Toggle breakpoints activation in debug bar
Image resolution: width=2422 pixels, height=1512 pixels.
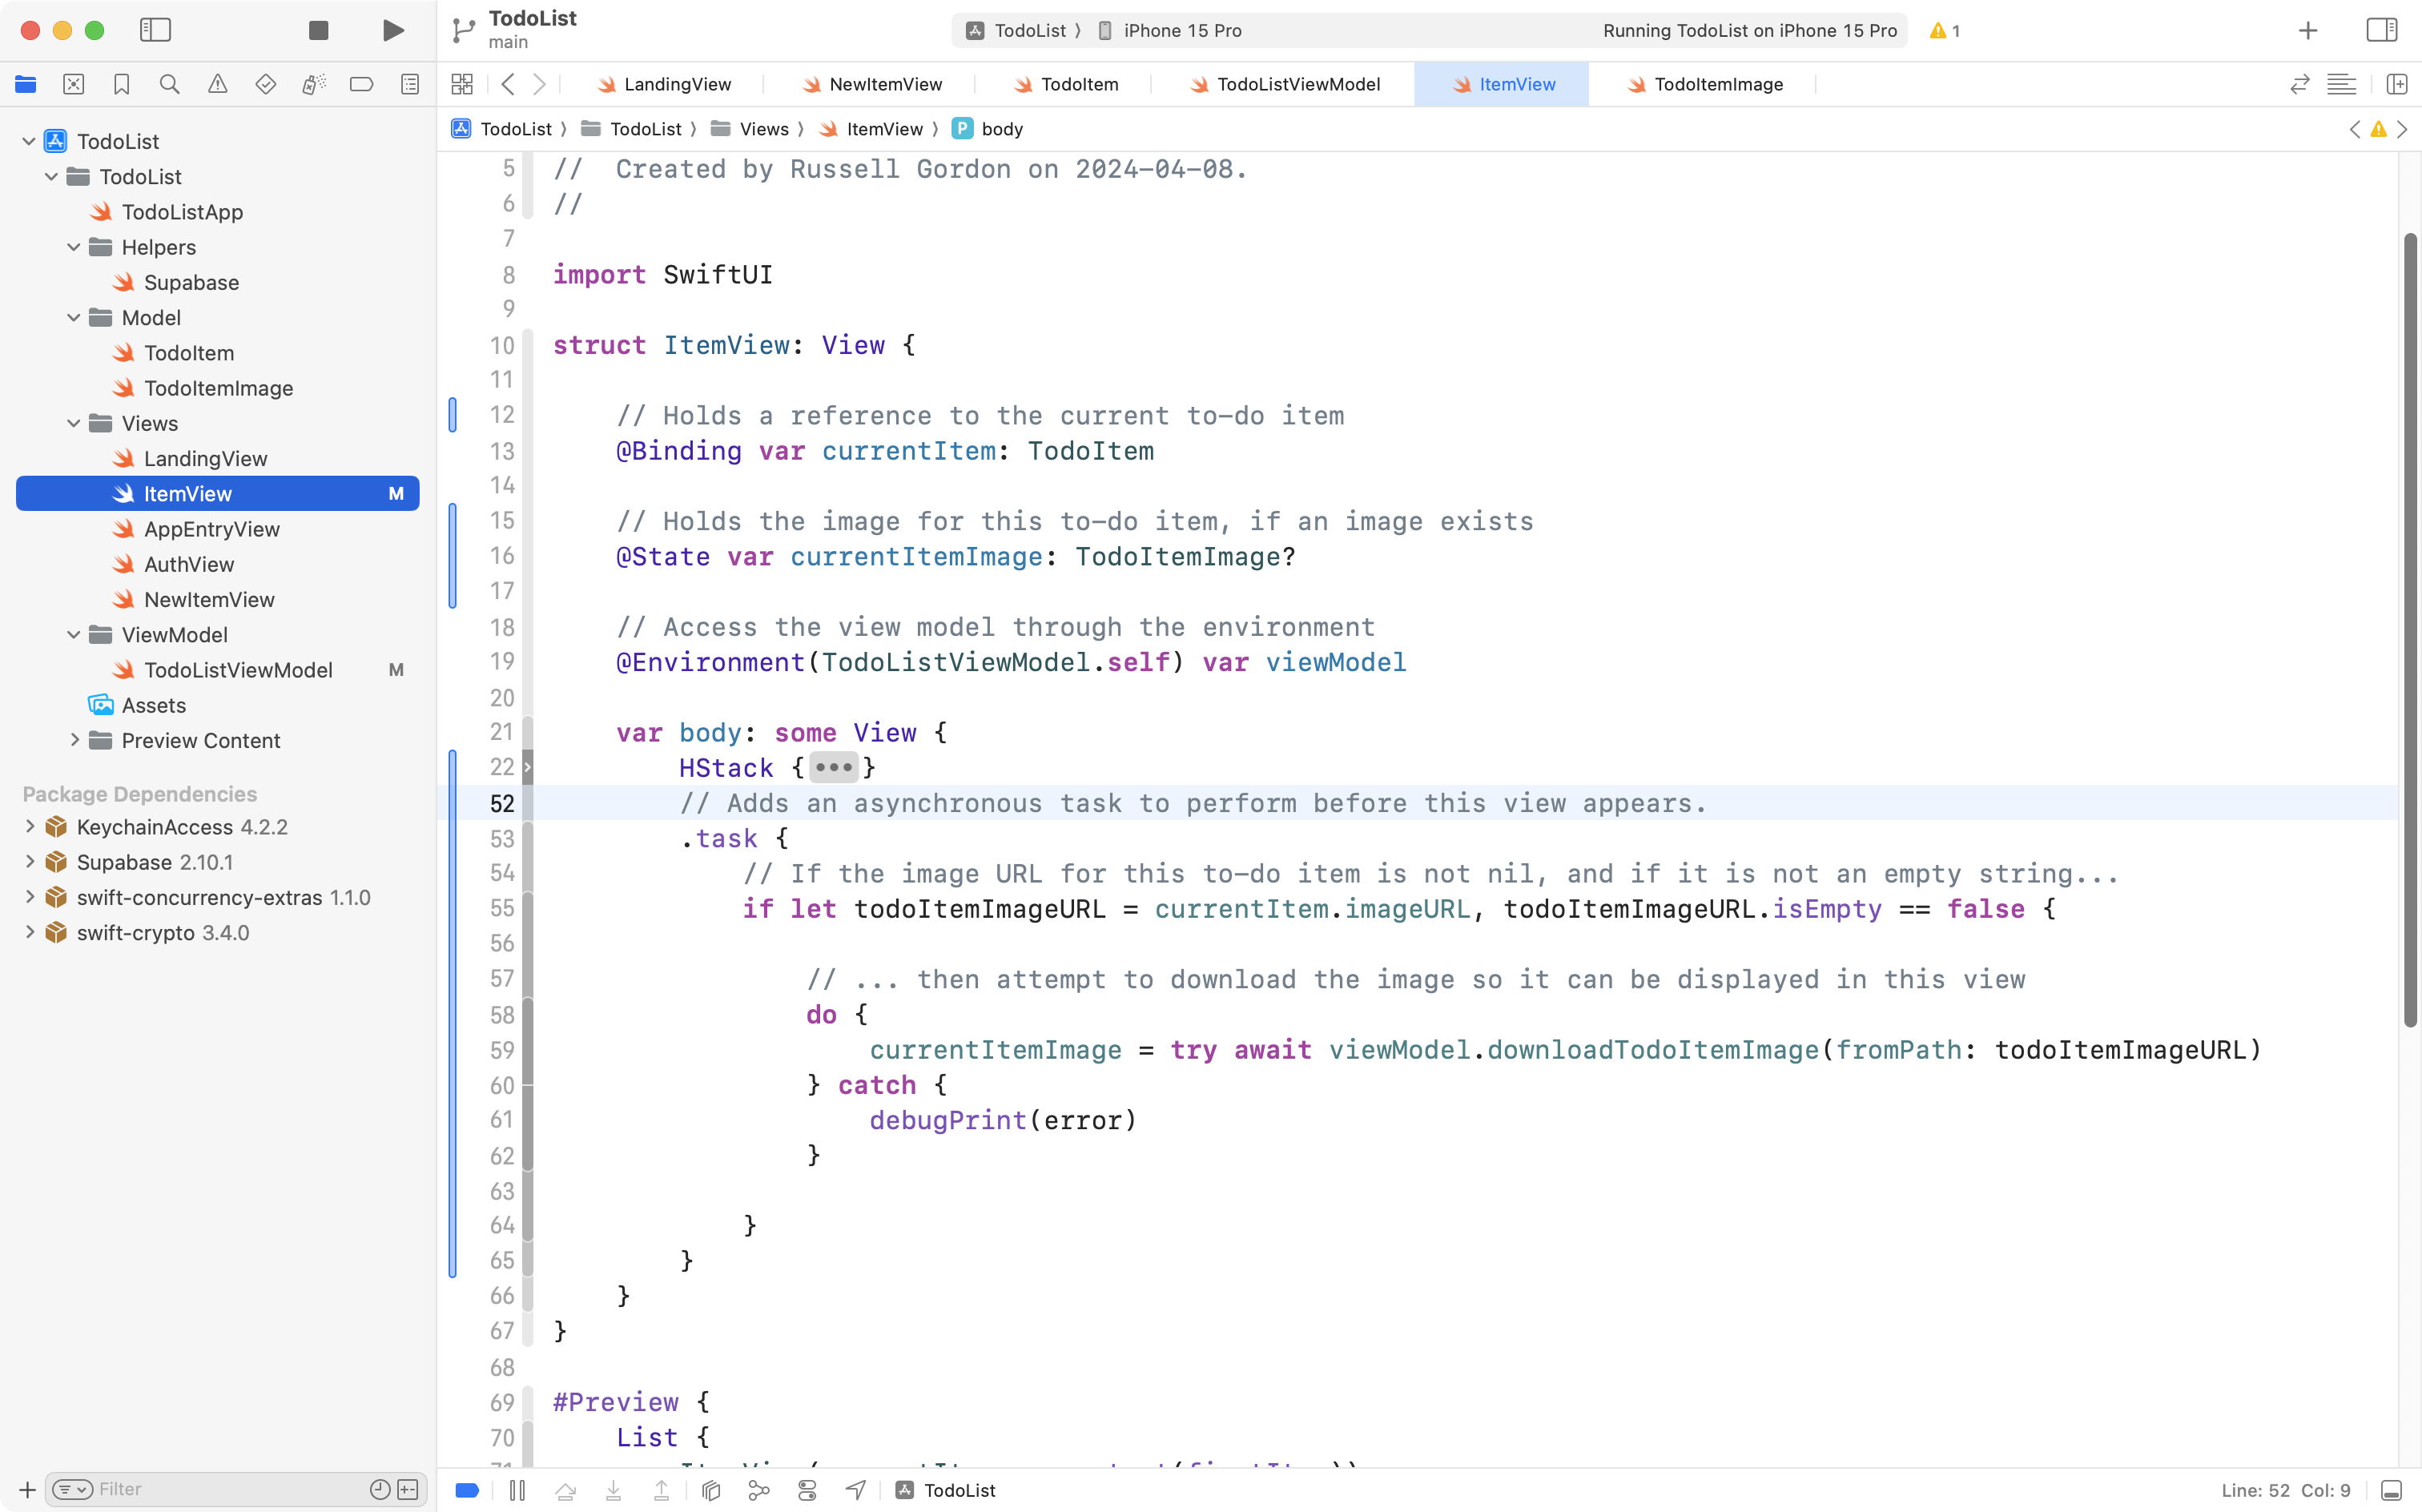(x=466, y=1489)
